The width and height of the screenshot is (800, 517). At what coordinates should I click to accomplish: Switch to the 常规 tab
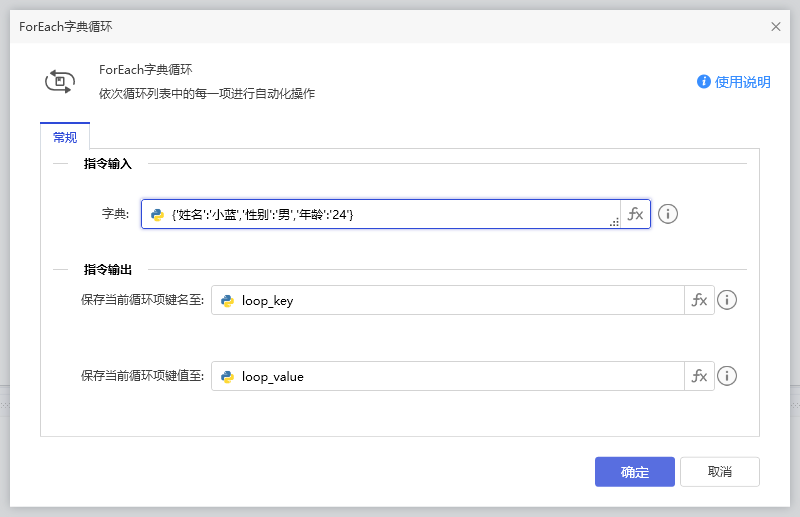(65, 137)
